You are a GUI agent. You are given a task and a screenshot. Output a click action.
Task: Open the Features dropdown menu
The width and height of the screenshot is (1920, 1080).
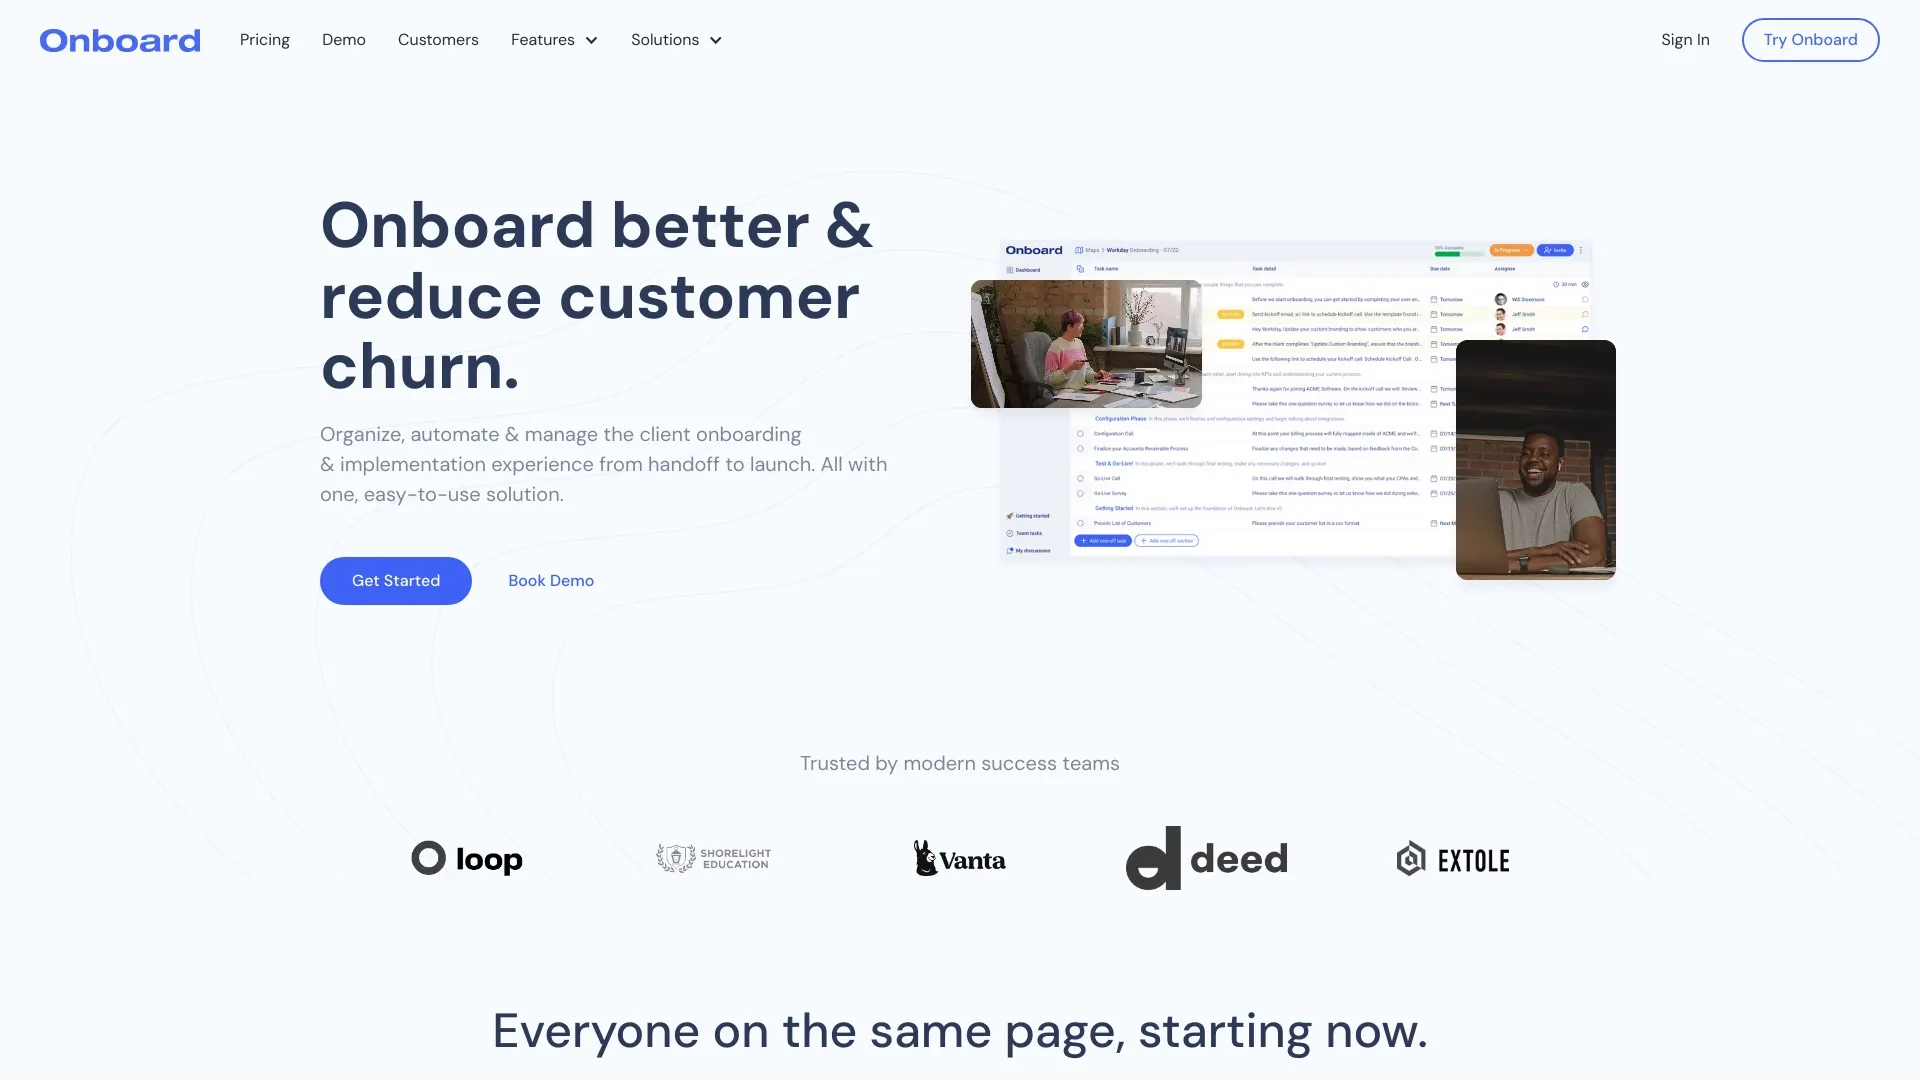(x=554, y=40)
